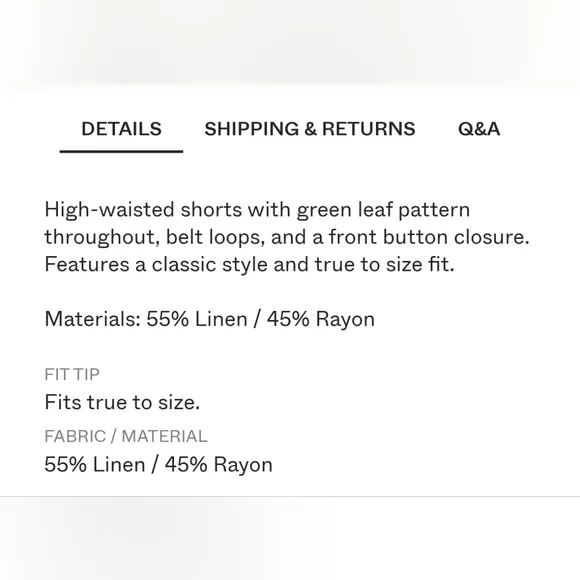This screenshot has width=580, height=580.
Task: Switch to the SHIPPING & RETURNS tab
Action: click(310, 129)
